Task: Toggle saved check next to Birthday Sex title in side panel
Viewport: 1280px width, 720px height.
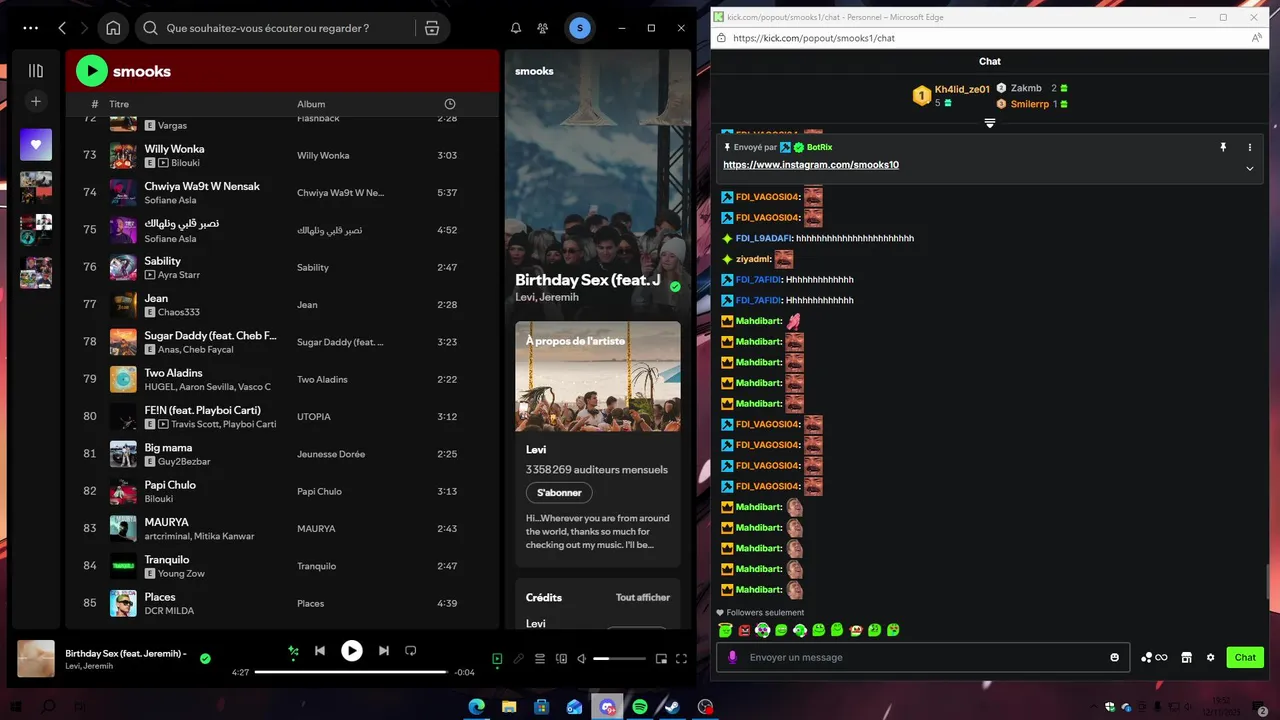Action: [675, 287]
